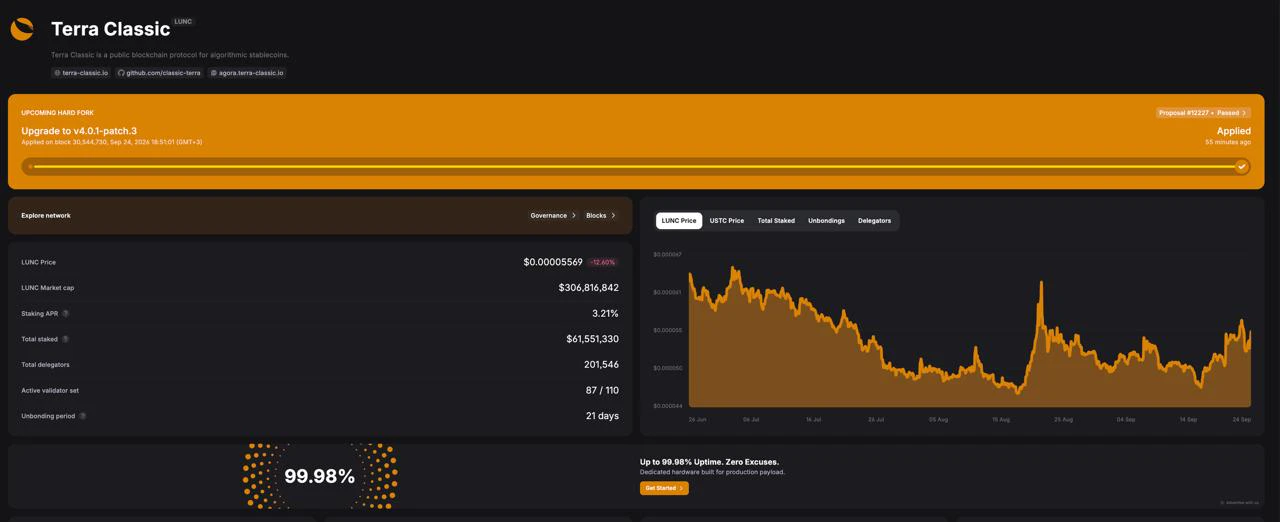
Task: Click the Total staked help icon
Action: coord(66,339)
